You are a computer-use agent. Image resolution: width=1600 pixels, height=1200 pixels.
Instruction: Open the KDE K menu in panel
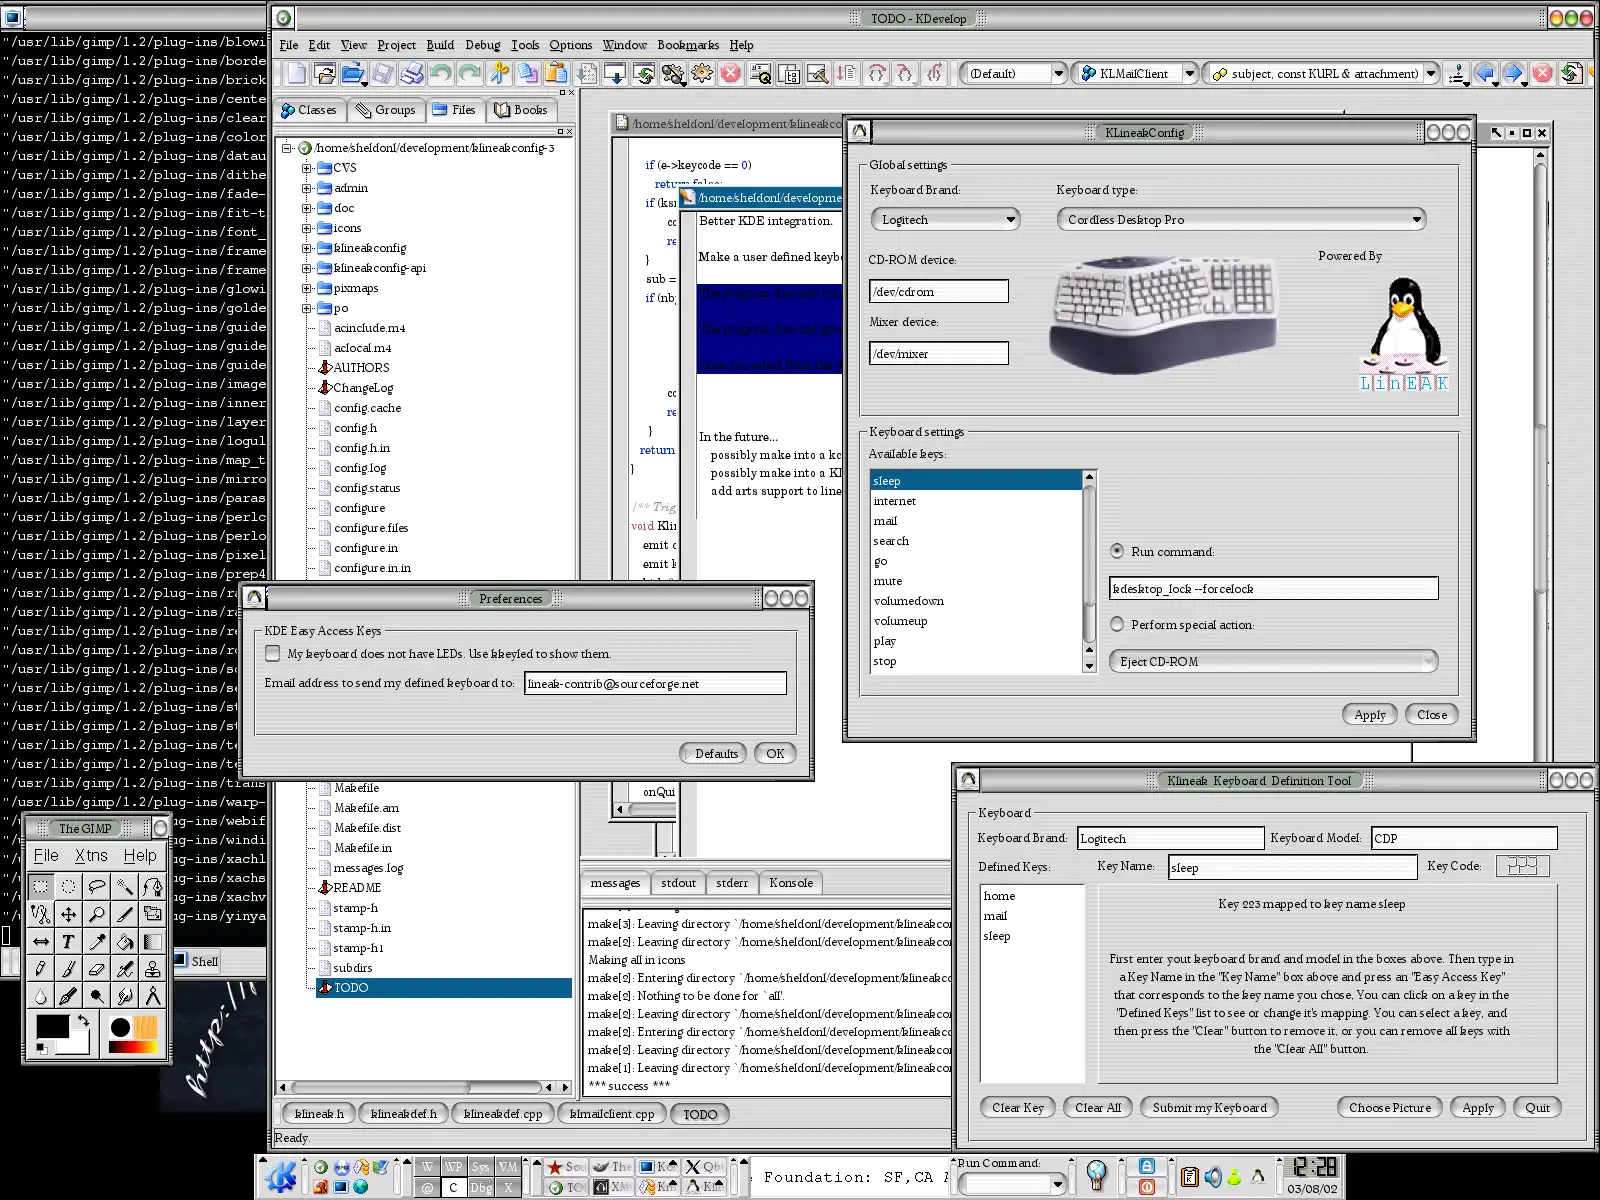pyautogui.click(x=283, y=1176)
